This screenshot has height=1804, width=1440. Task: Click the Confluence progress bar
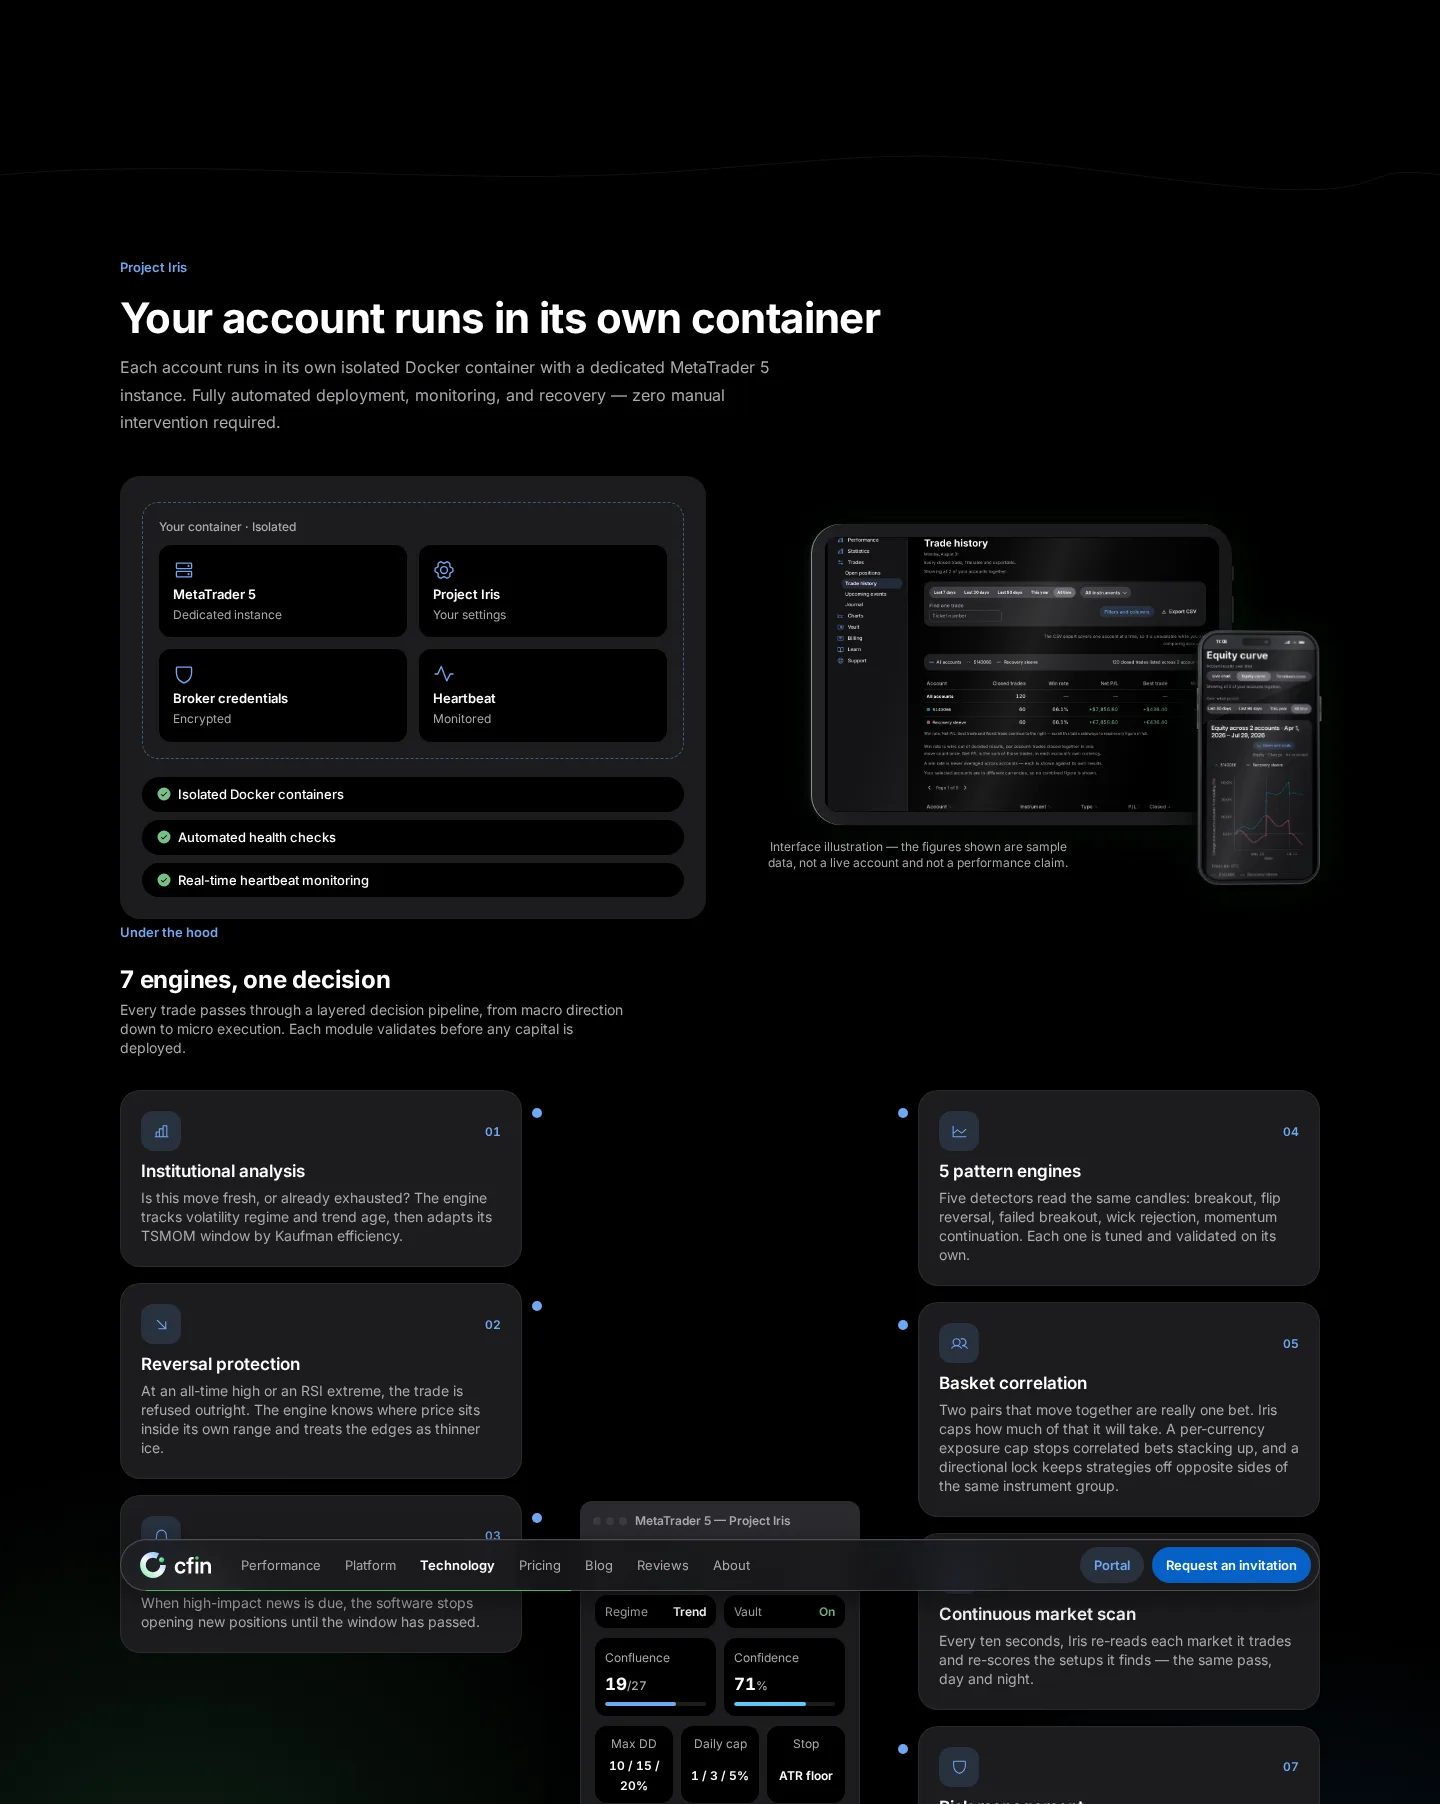coord(655,1704)
